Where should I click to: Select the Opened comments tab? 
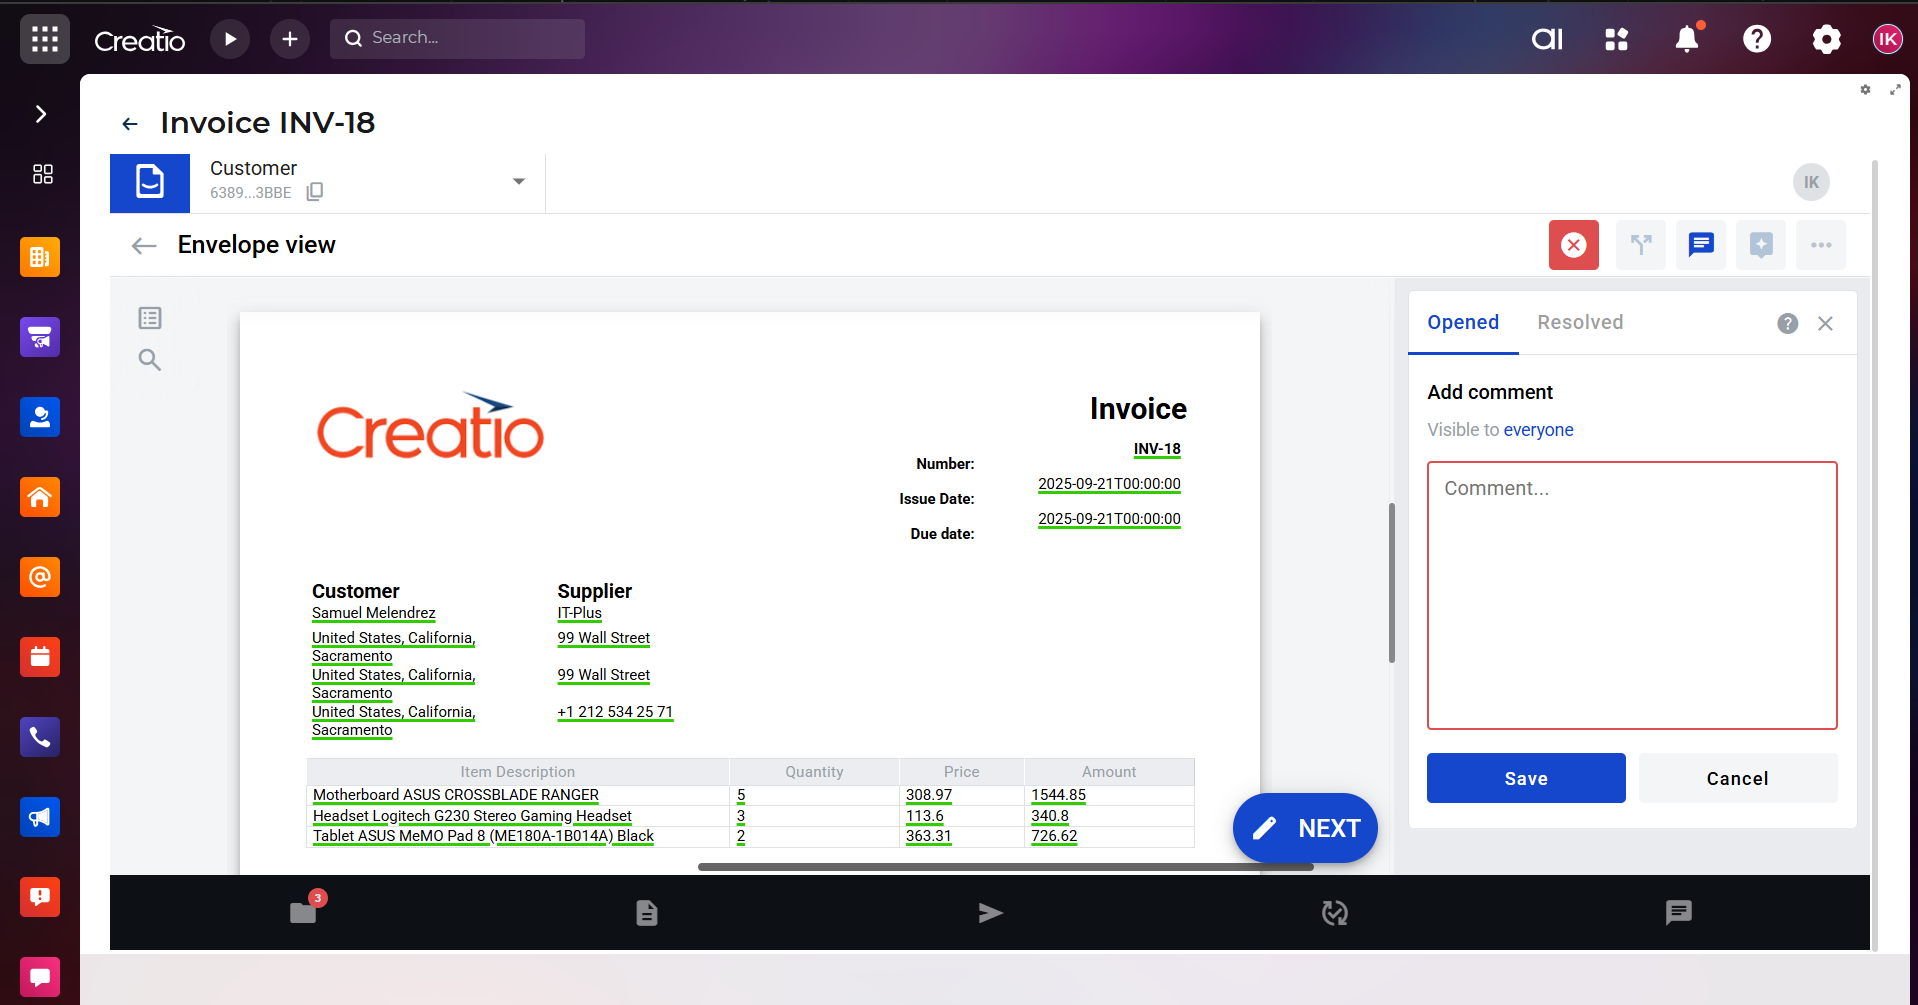tap(1462, 322)
